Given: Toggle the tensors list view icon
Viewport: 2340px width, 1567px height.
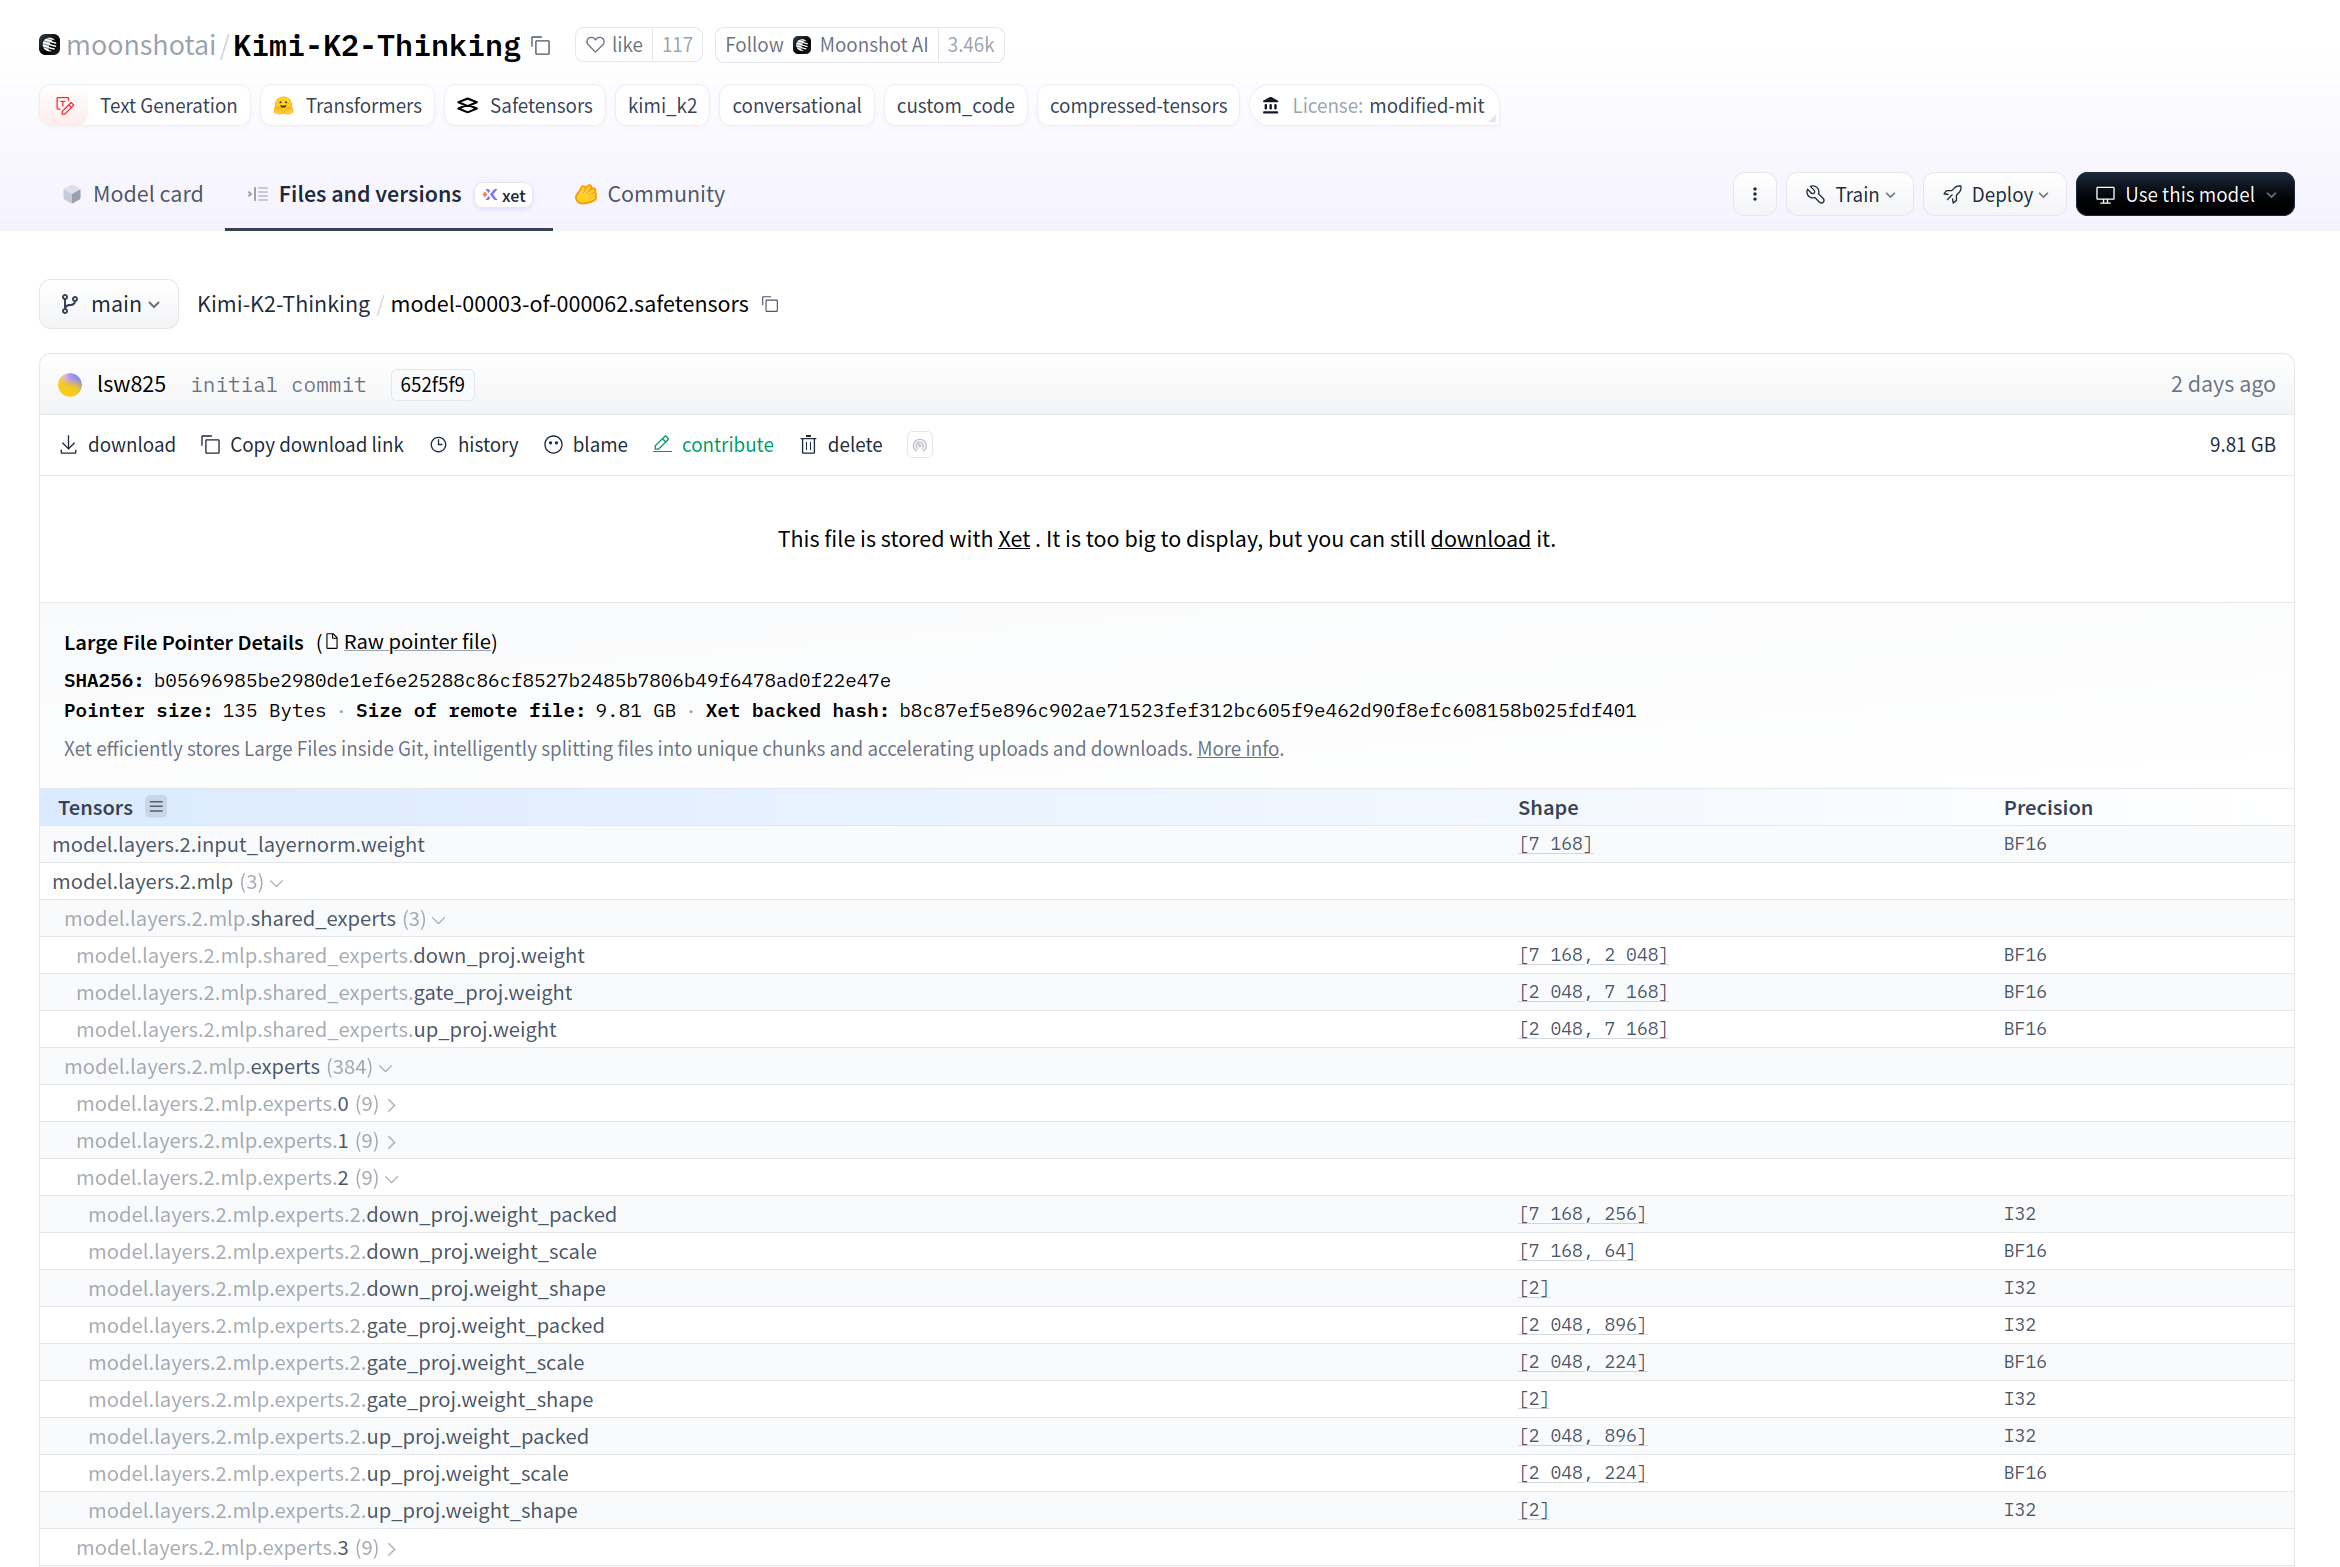Looking at the screenshot, I should [x=156, y=807].
